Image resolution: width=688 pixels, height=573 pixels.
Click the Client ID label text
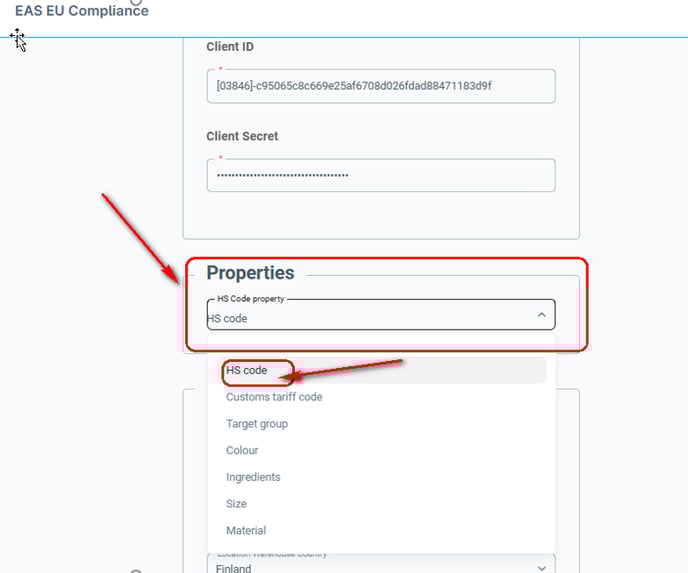coord(230,47)
